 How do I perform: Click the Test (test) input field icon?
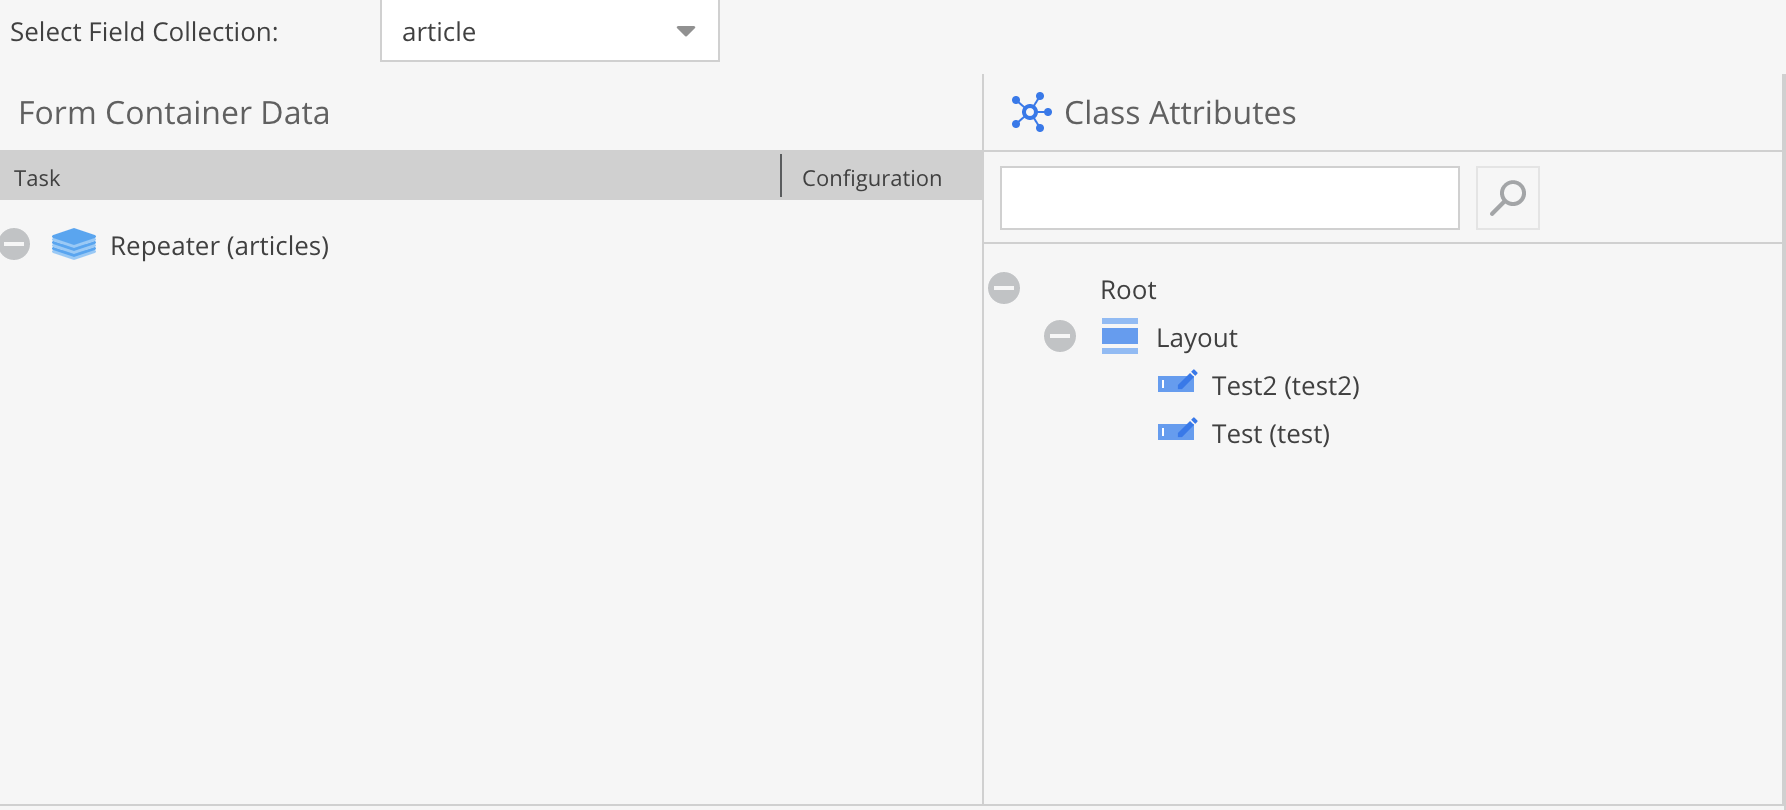(x=1177, y=431)
